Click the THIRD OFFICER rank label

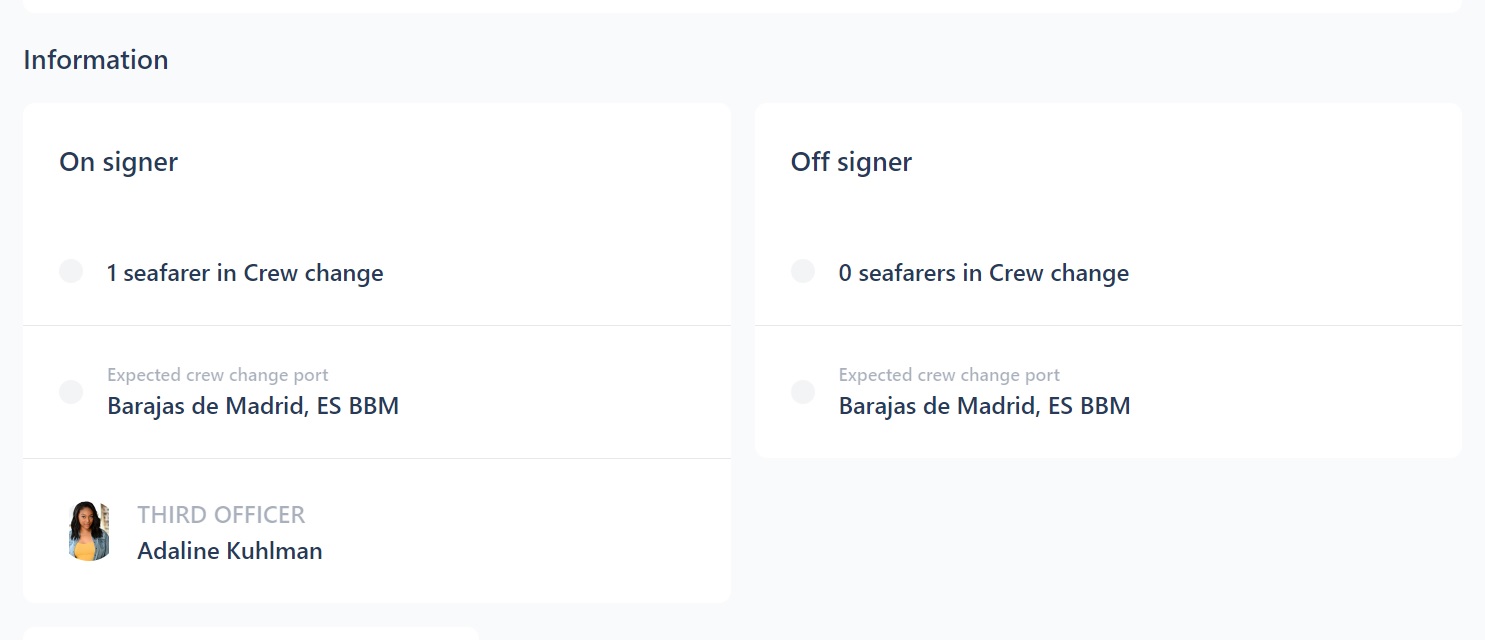(x=221, y=515)
